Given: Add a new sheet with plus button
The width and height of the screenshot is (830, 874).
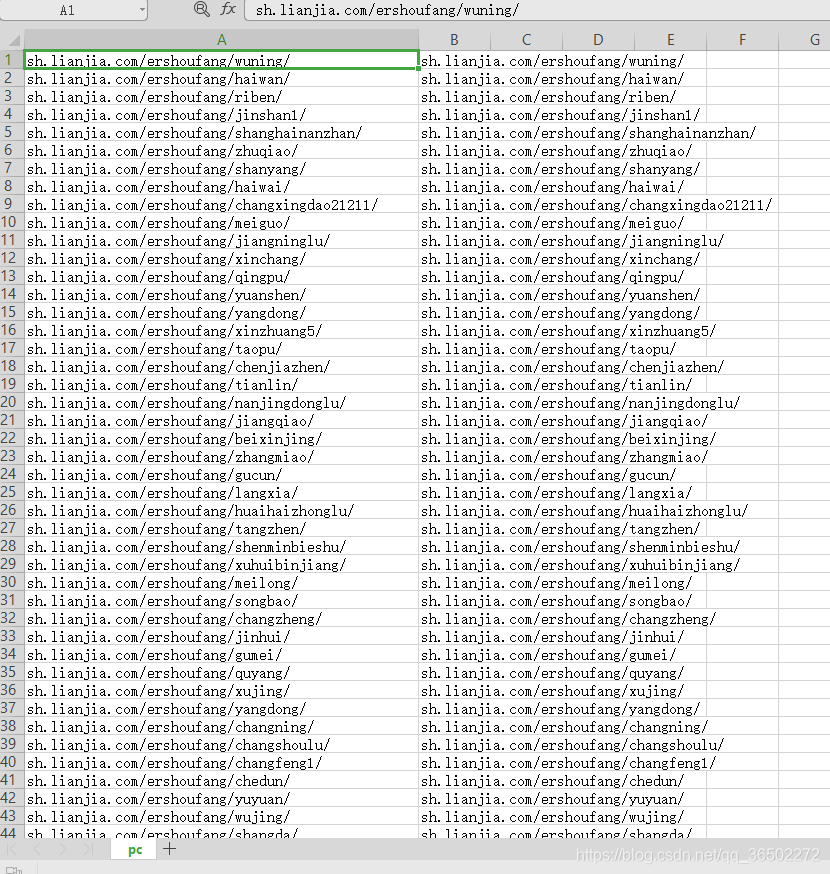Looking at the screenshot, I should point(169,849).
